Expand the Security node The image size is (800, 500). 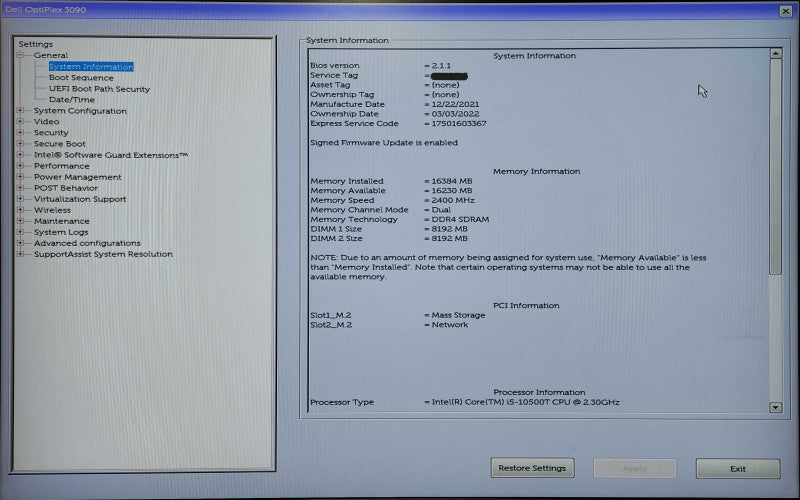coord(20,133)
